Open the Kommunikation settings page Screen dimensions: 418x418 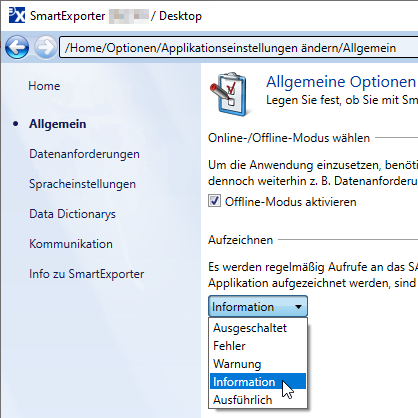click(71, 244)
